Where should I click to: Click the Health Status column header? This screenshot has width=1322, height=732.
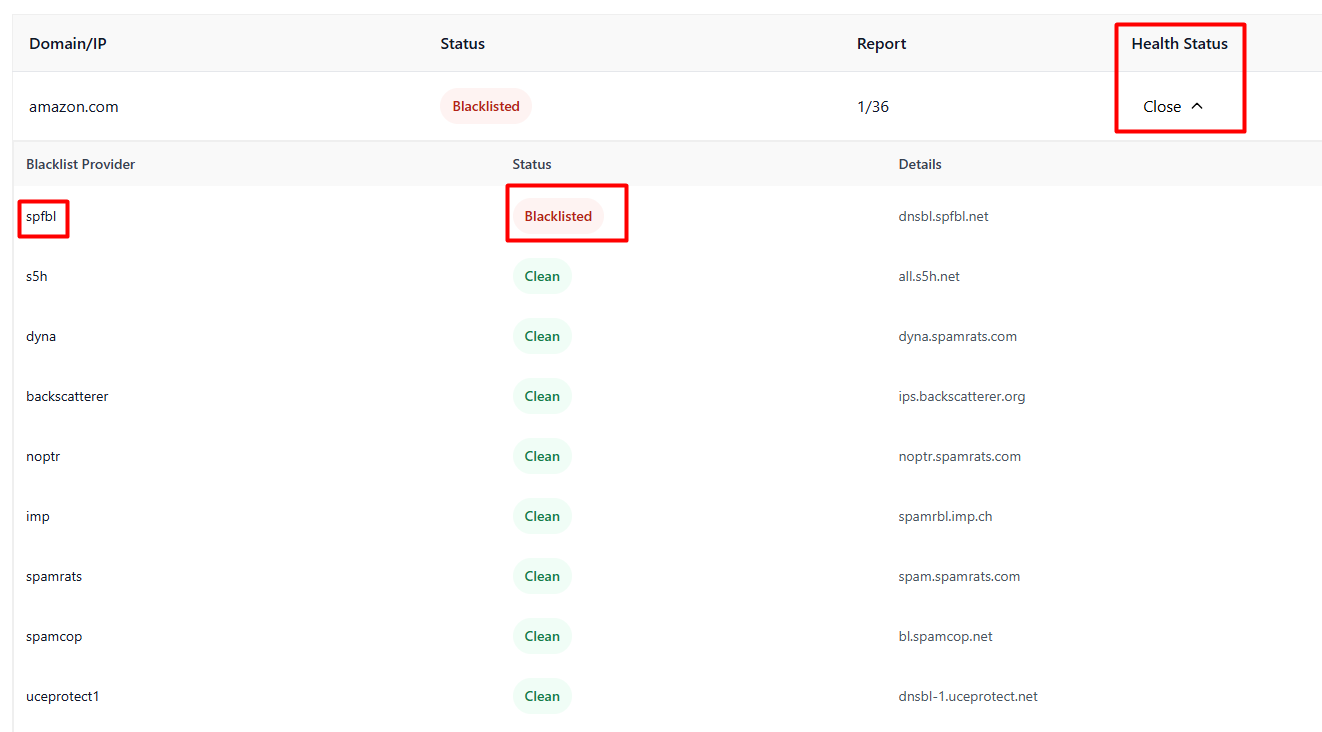coord(1179,44)
